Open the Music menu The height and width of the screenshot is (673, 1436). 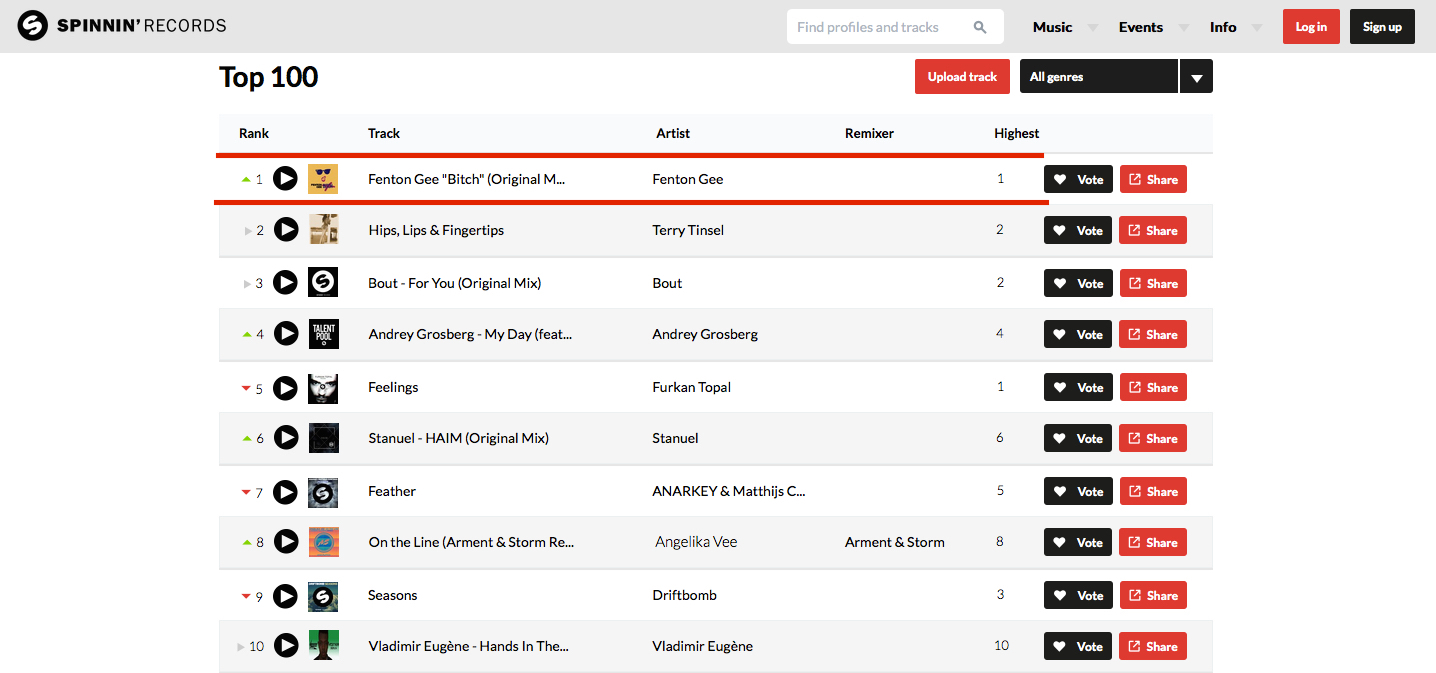(x=1052, y=27)
